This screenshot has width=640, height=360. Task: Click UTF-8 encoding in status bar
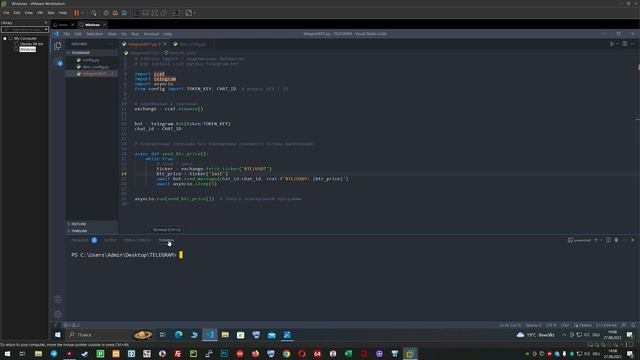point(551,325)
